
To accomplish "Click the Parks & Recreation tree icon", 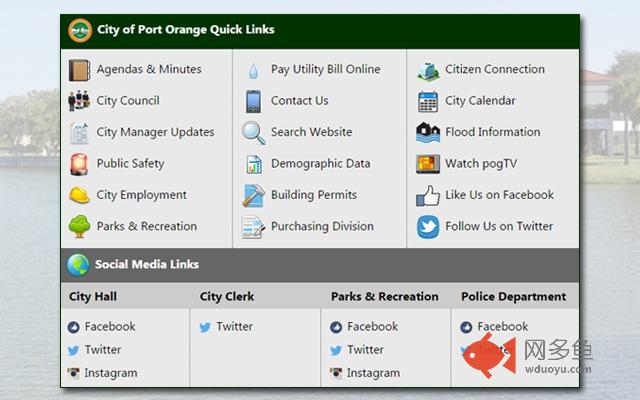I will (79, 227).
